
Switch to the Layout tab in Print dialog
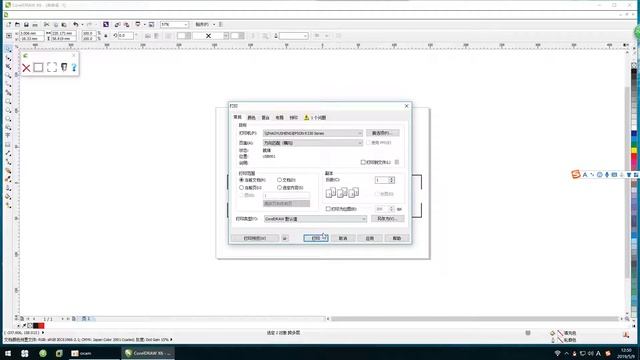(280, 118)
